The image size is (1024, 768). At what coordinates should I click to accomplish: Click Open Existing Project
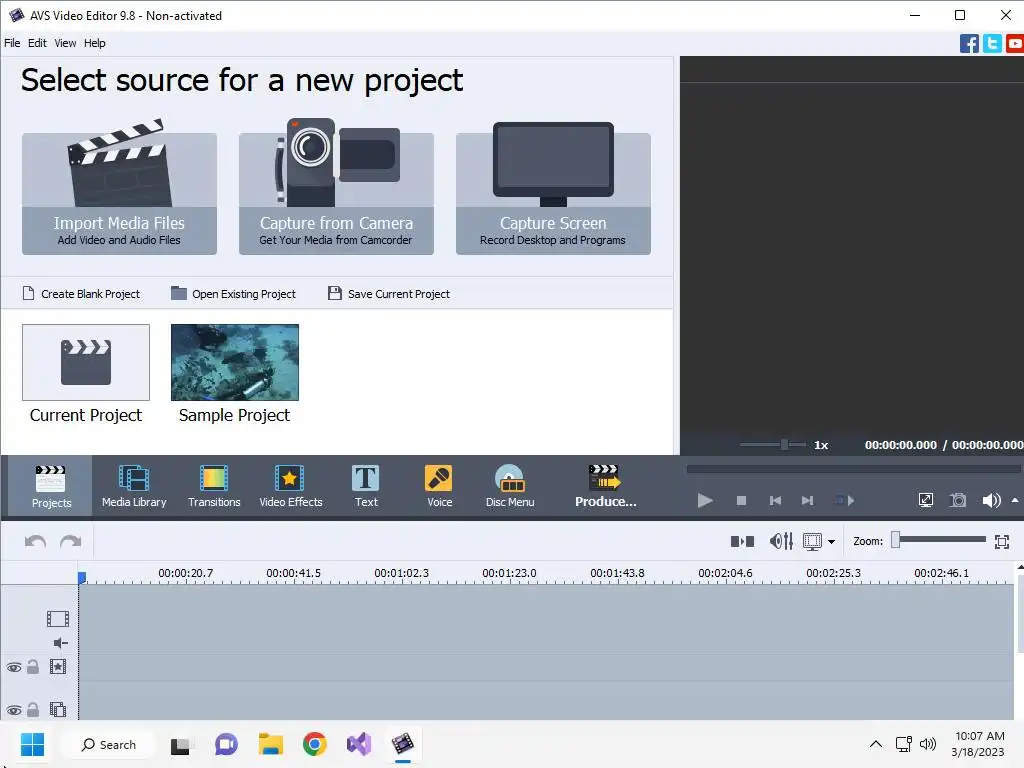point(233,294)
